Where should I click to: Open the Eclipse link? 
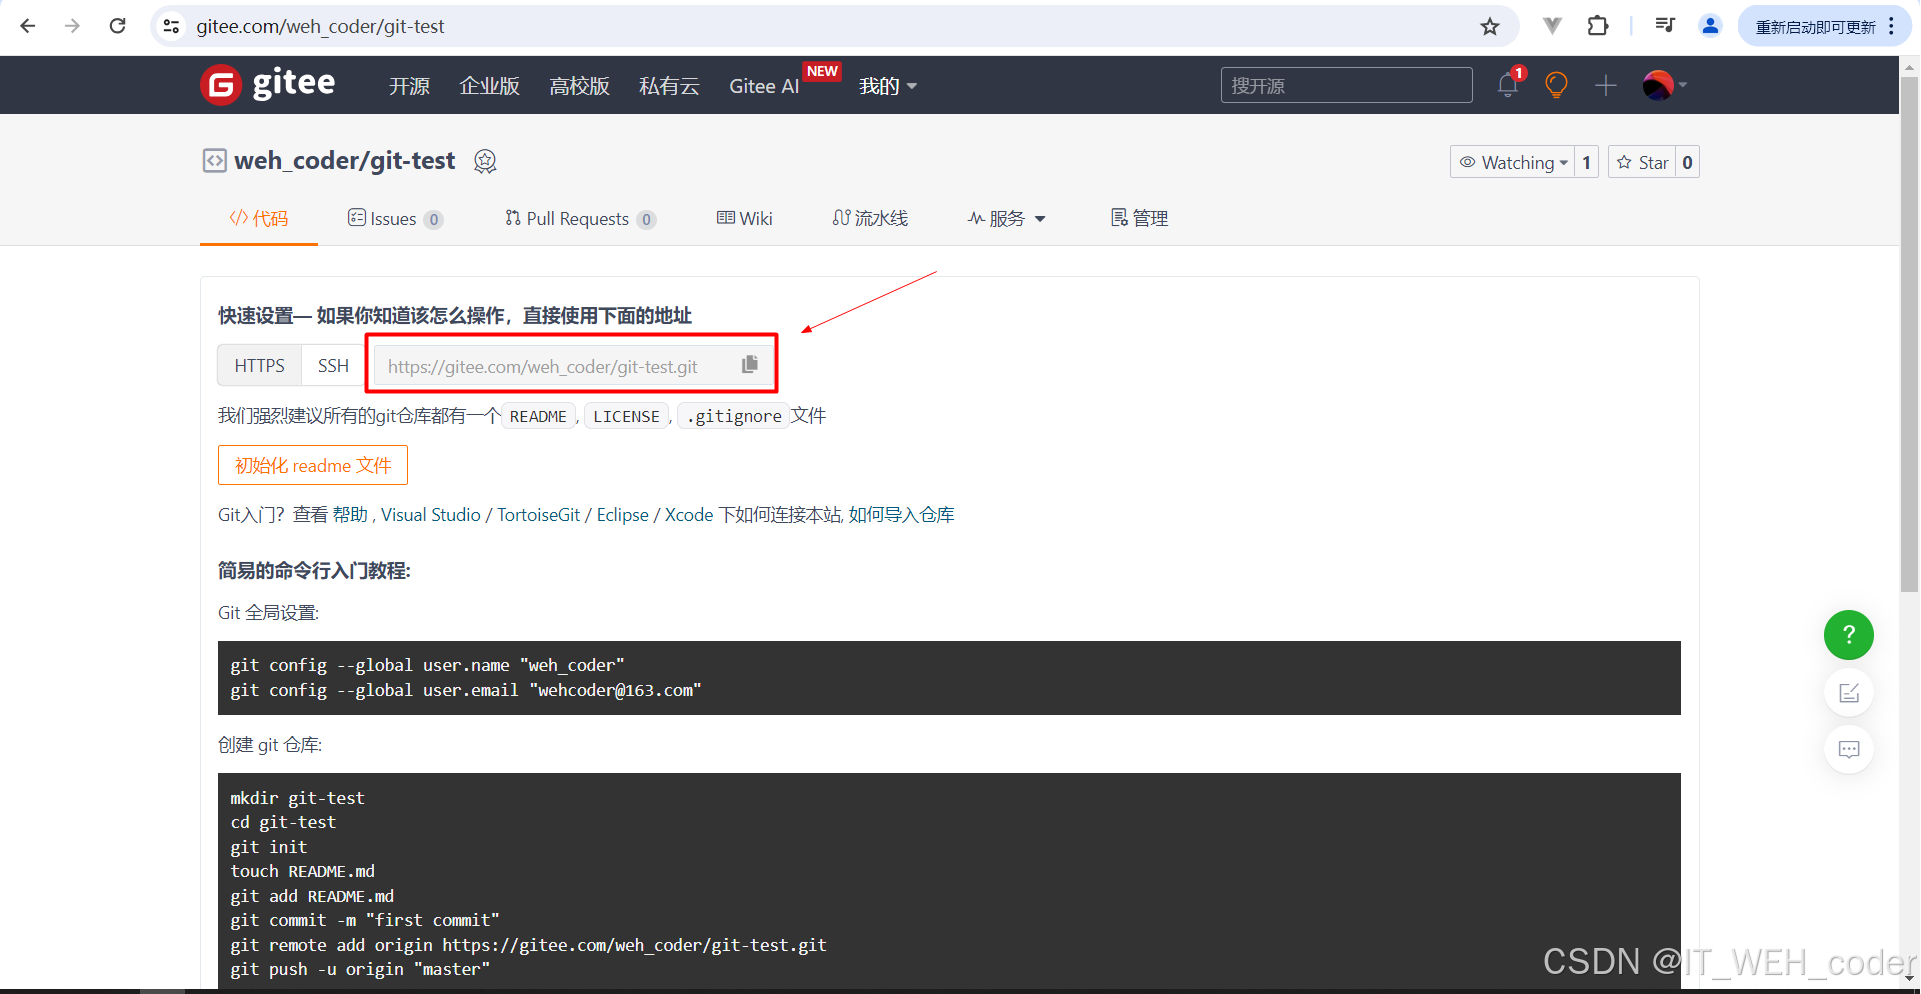623,514
